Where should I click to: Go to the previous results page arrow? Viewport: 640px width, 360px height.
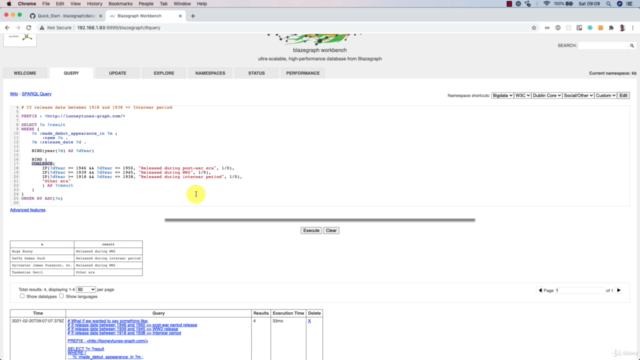point(540,290)
